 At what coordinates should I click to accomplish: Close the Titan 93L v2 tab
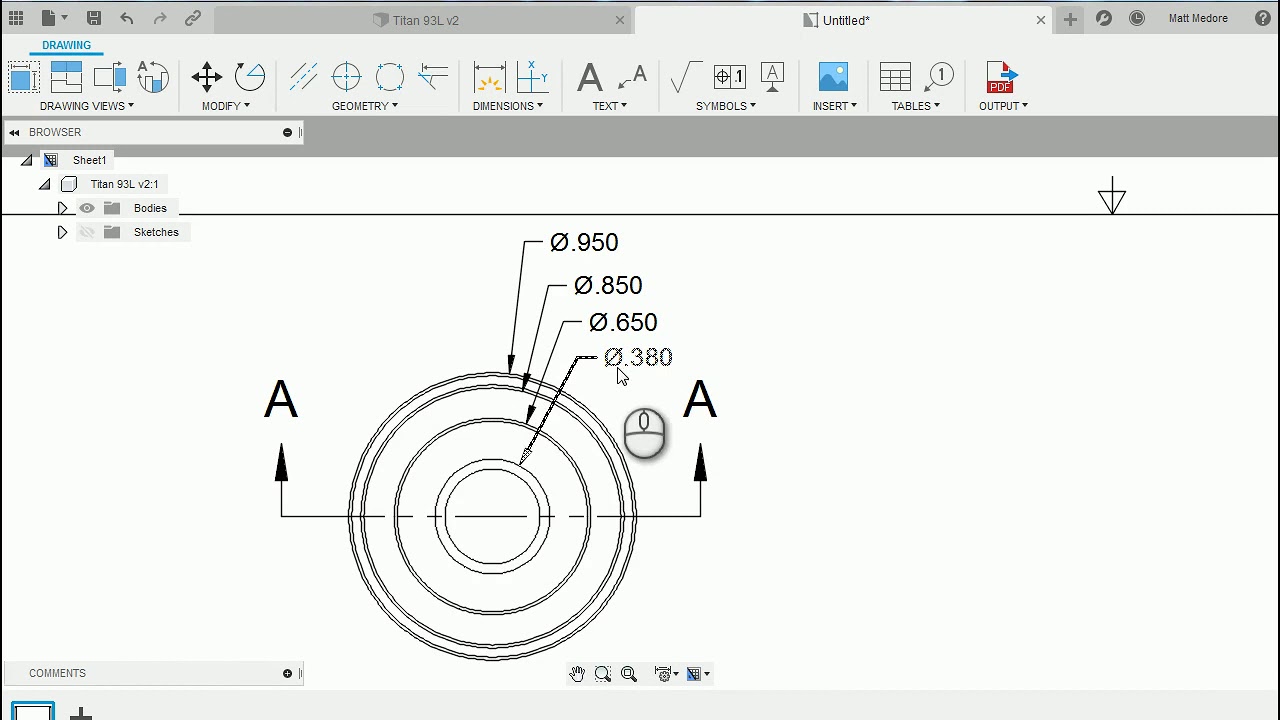[620, 20]
